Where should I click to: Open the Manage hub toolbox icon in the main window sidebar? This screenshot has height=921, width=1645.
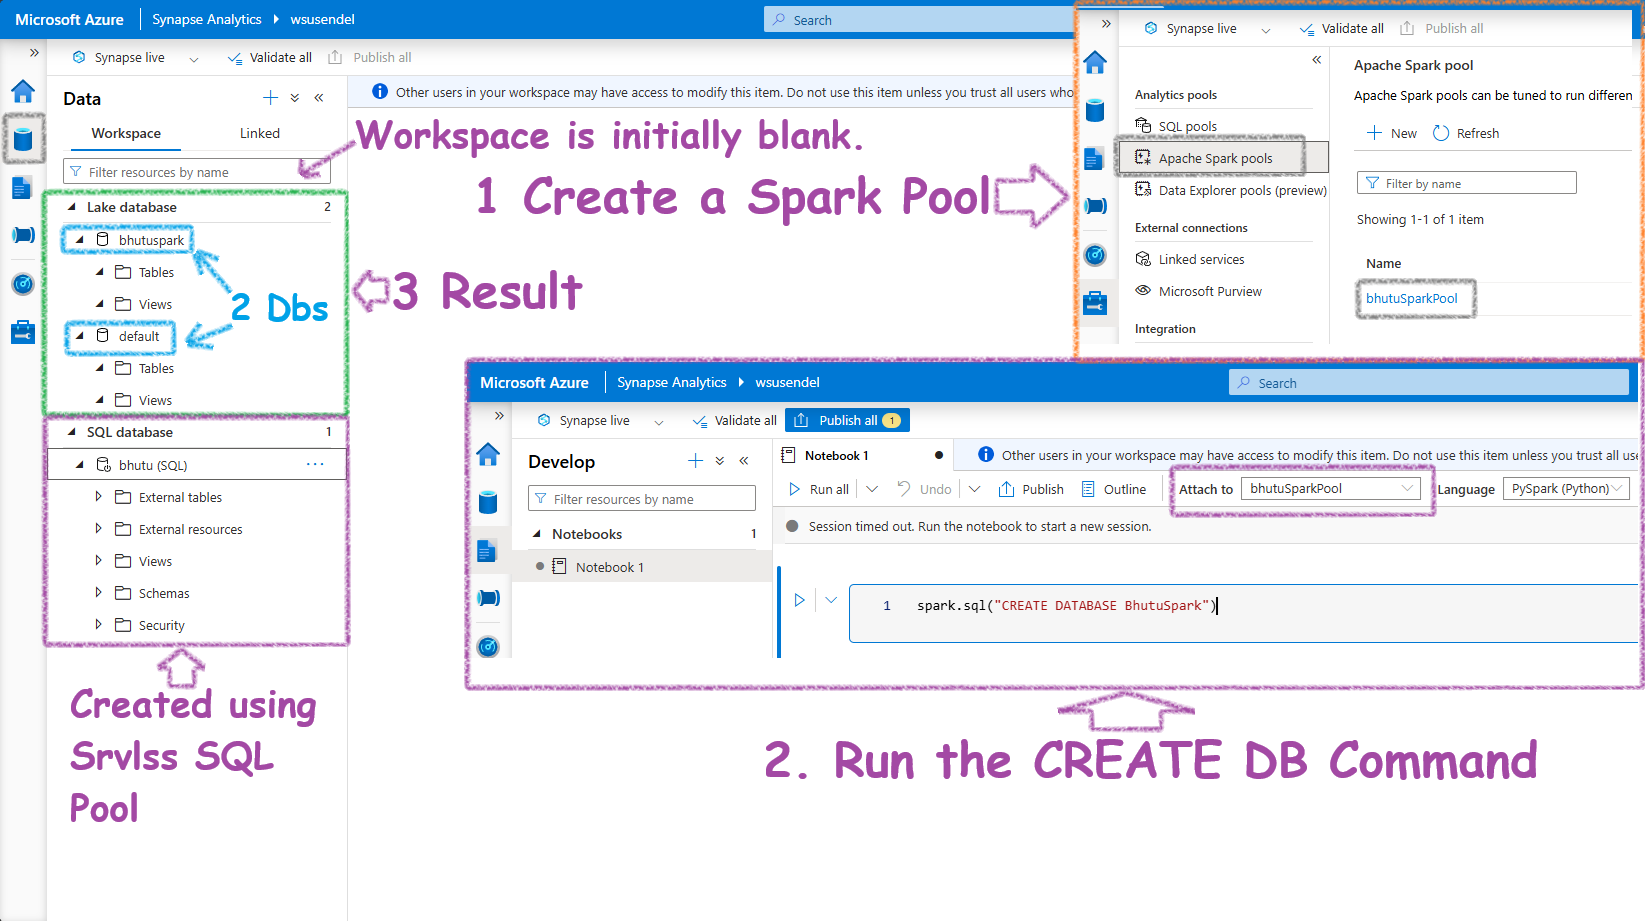(x=23, y=332)
